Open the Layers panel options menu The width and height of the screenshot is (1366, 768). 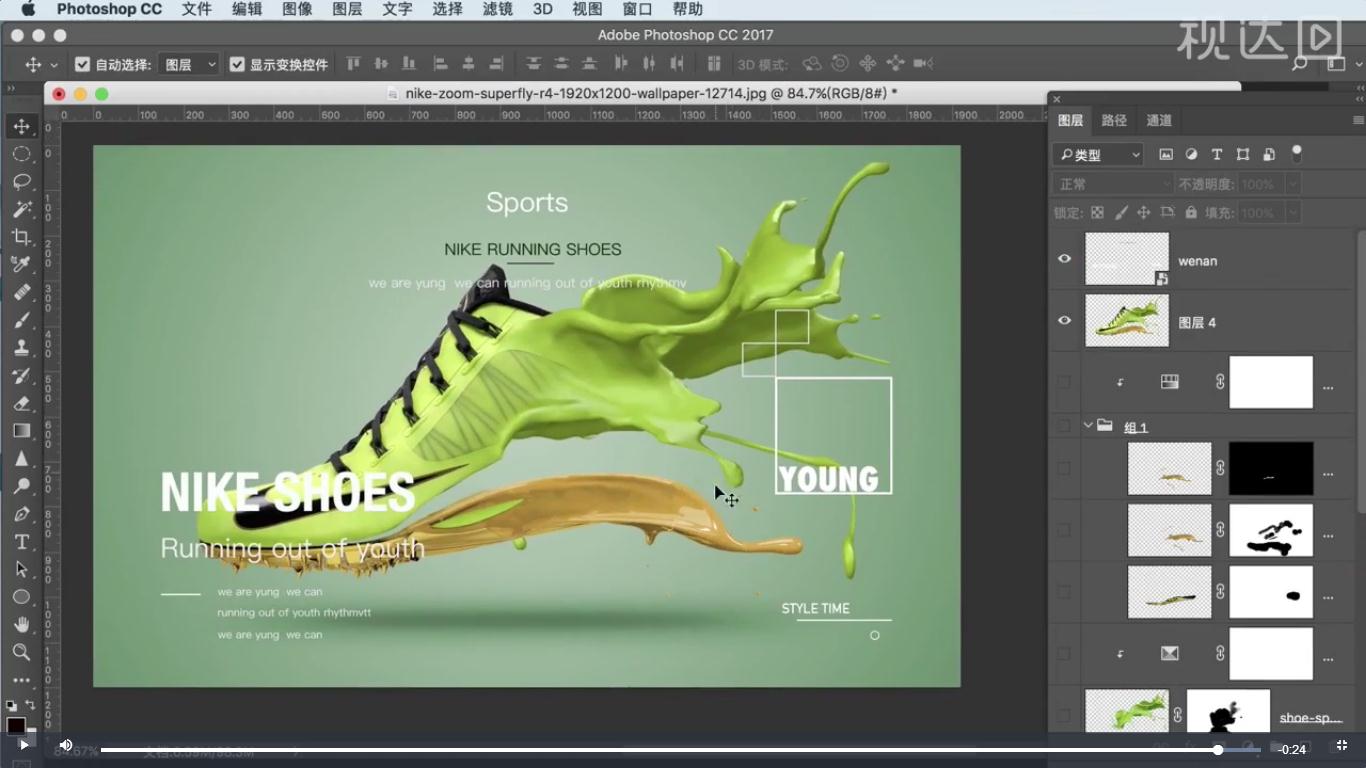[x=1358, y=120]
